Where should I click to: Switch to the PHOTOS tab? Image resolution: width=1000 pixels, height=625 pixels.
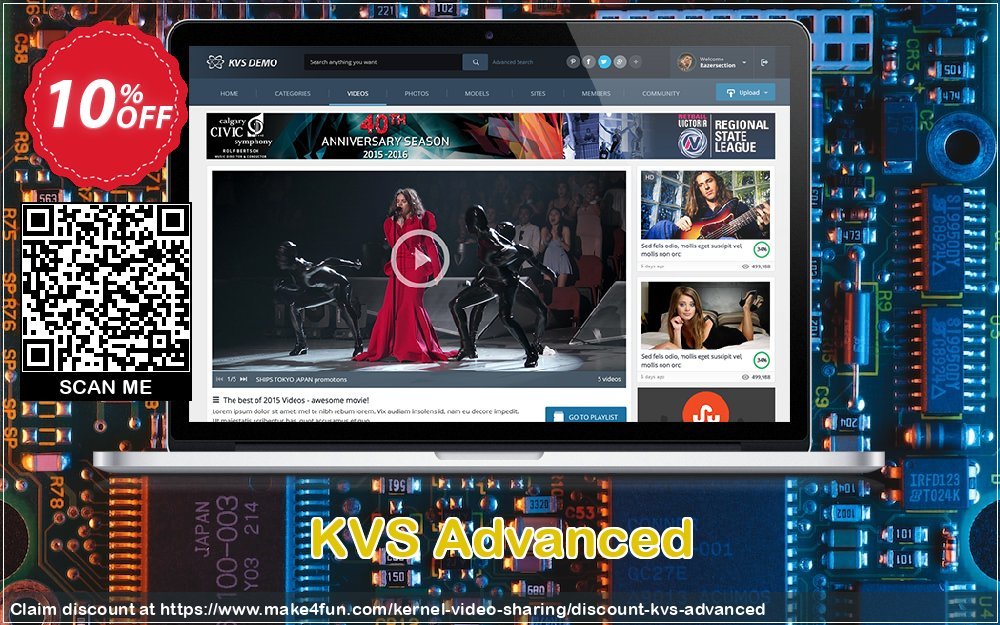click(x=416, y=93)
